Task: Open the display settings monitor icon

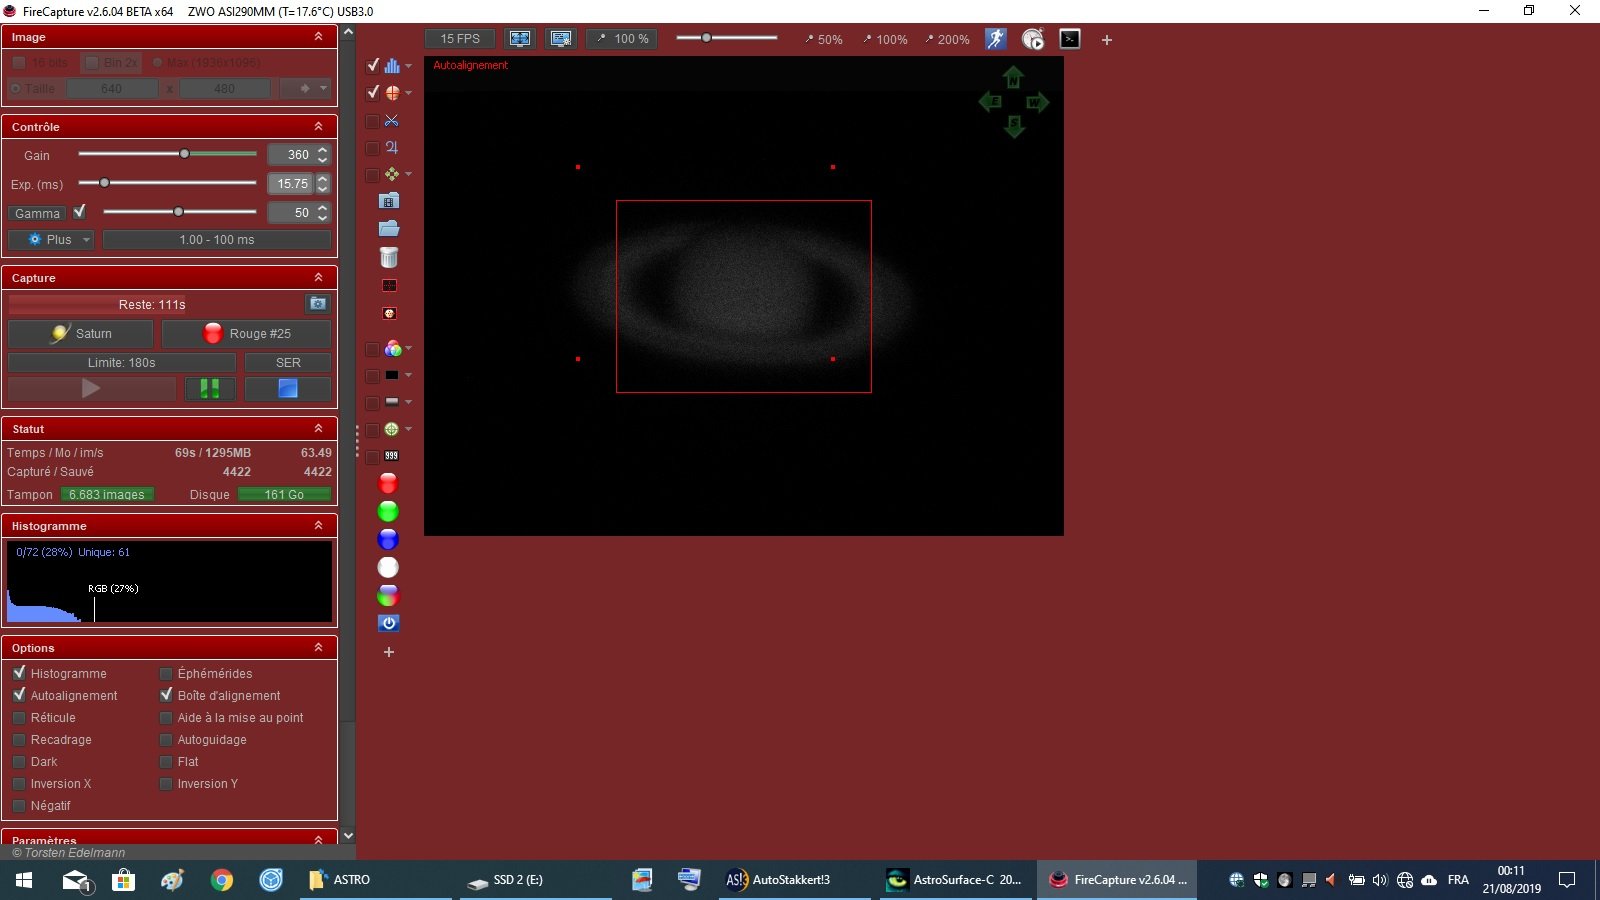Action: pos(561,39)
